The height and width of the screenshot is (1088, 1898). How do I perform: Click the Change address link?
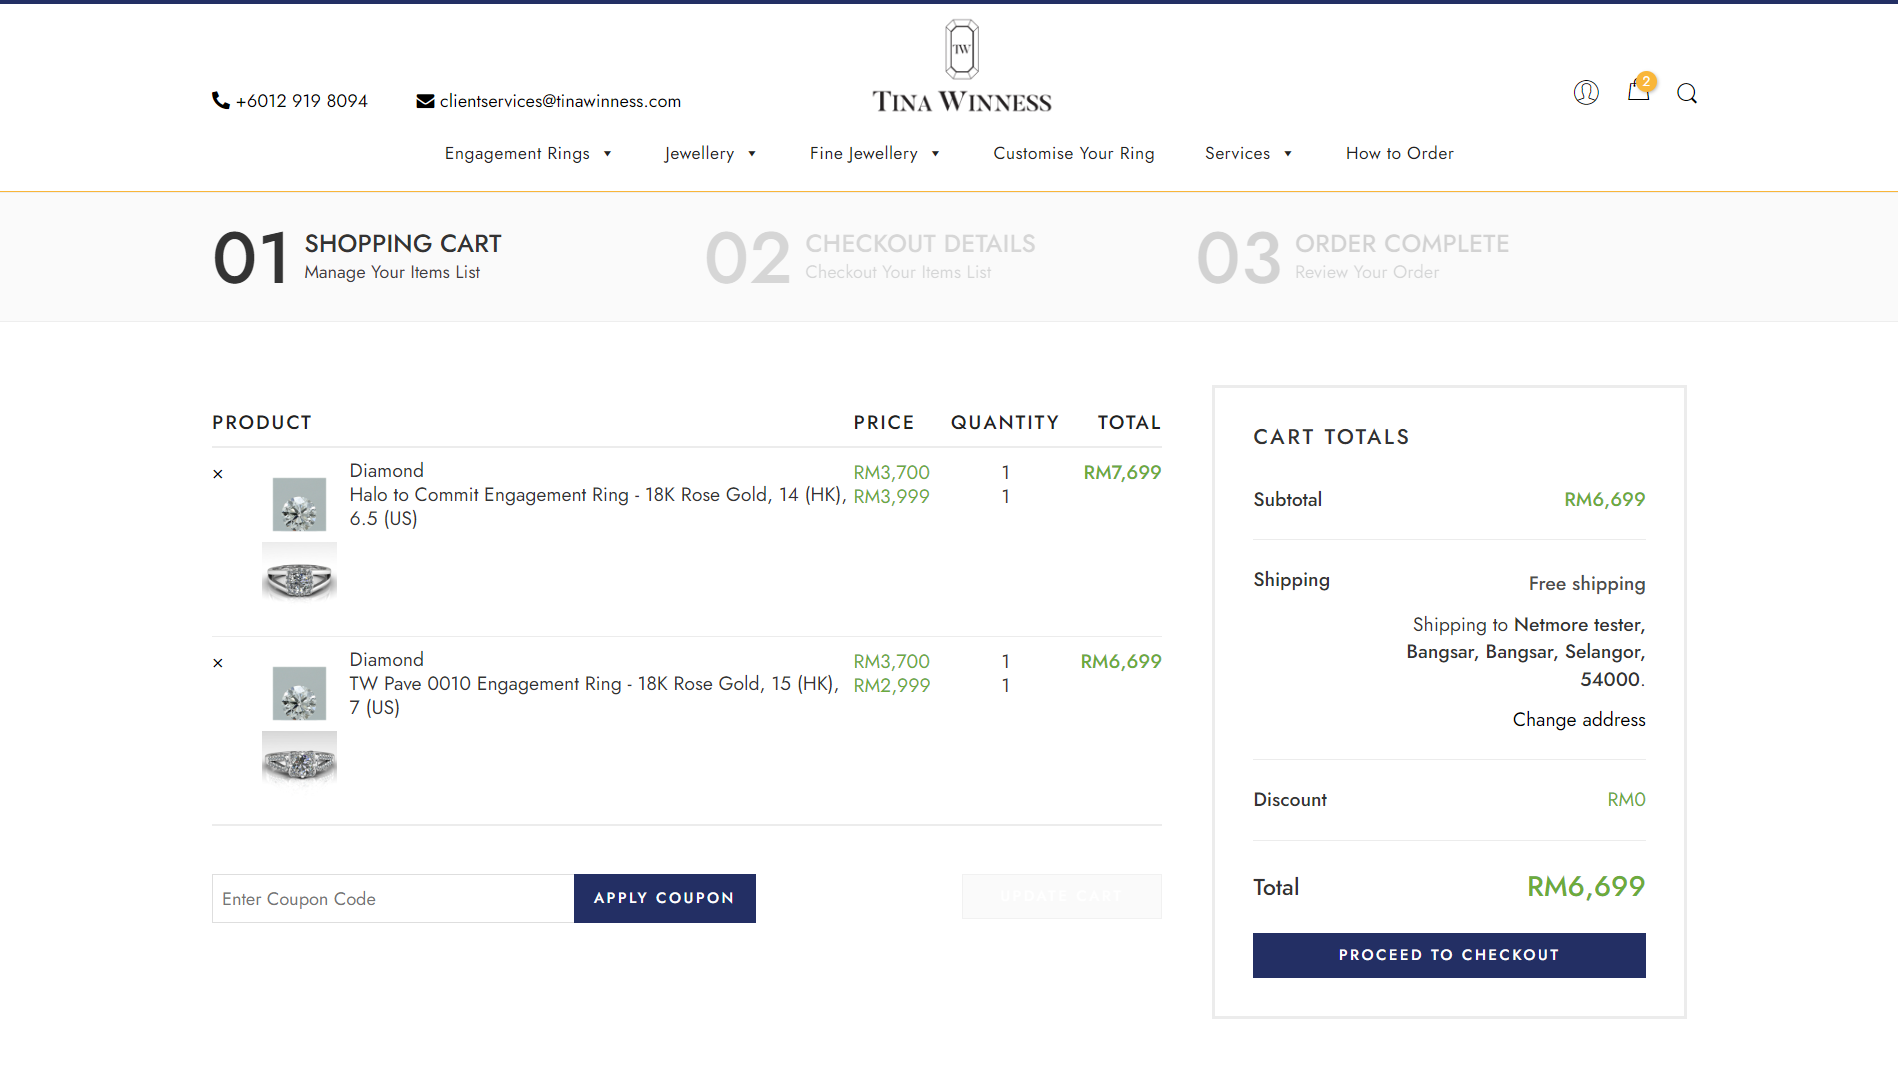click(1579, 719)
